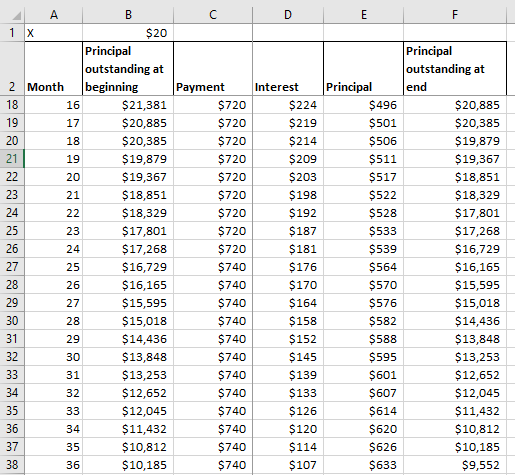Click cell B1 with value $20
The width and height of the screenshot is (515, 475).
(128, 33)
